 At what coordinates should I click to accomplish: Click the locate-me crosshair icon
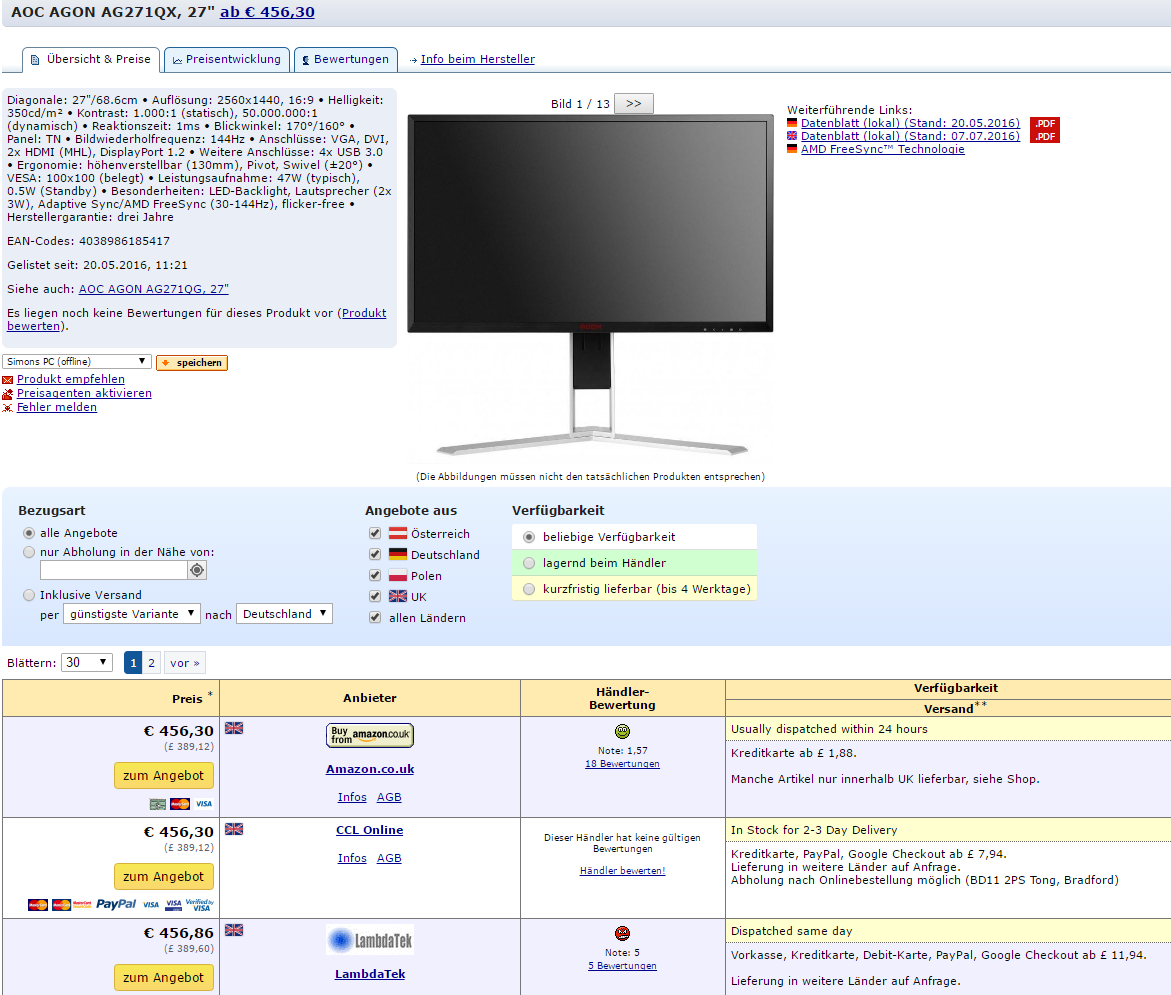(196, 570)
